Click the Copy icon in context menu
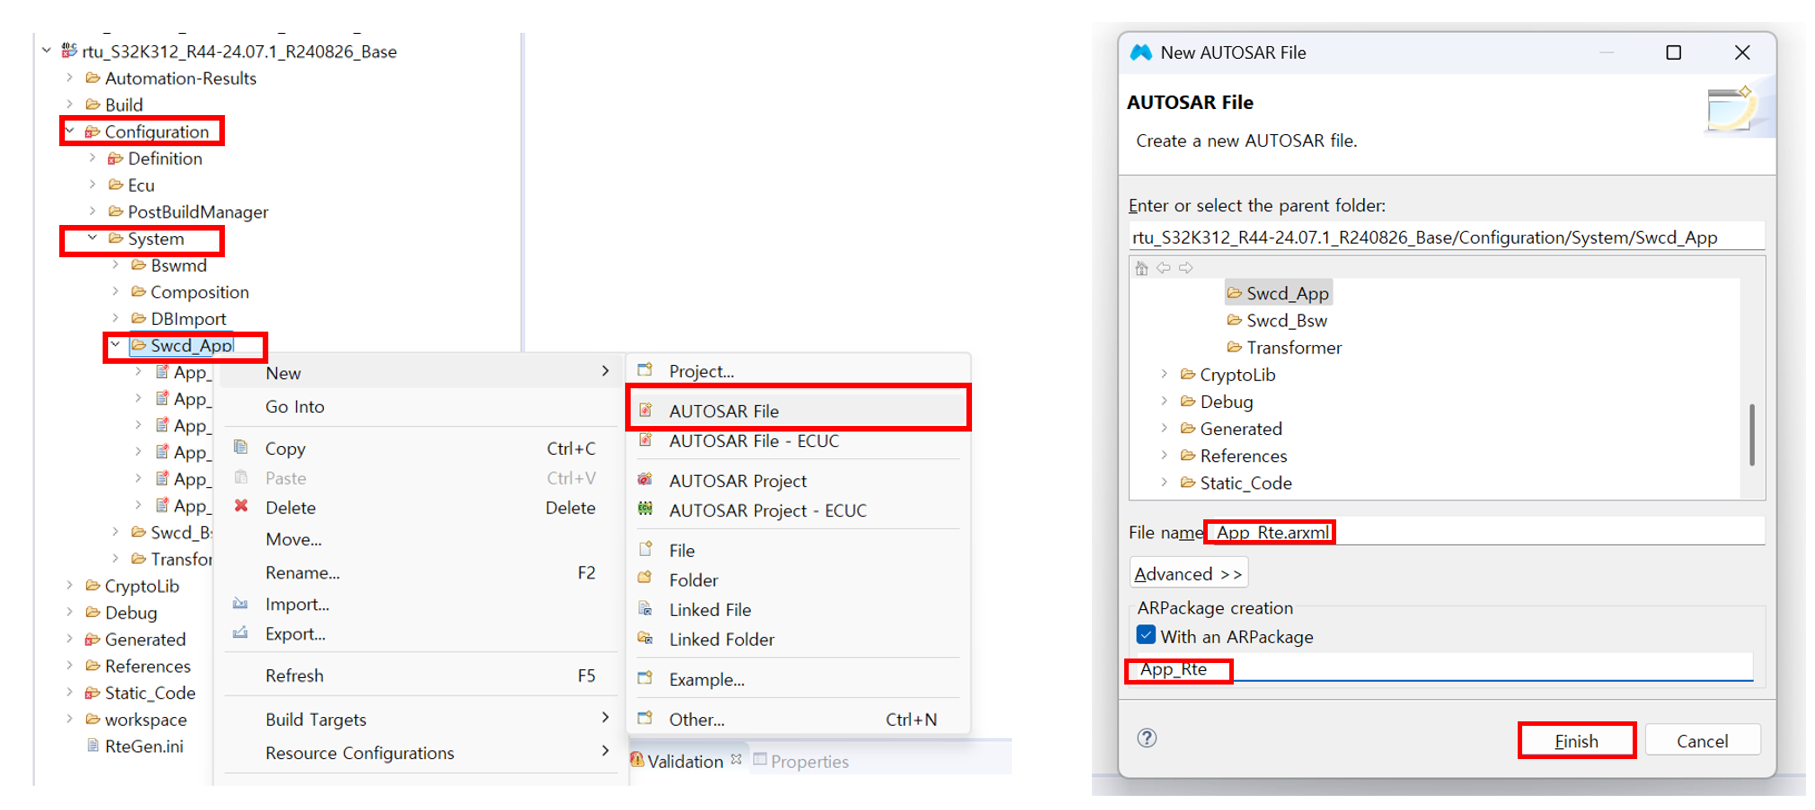This screenshot has width=1815, height=810. tap(241, 448)
